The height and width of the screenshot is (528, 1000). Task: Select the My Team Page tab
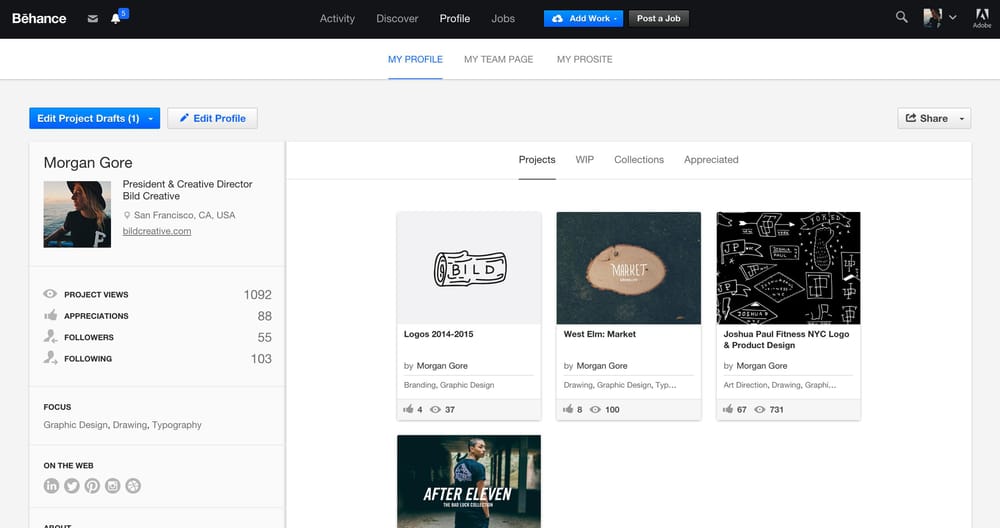pyautogui.click(x=499, y=59)
